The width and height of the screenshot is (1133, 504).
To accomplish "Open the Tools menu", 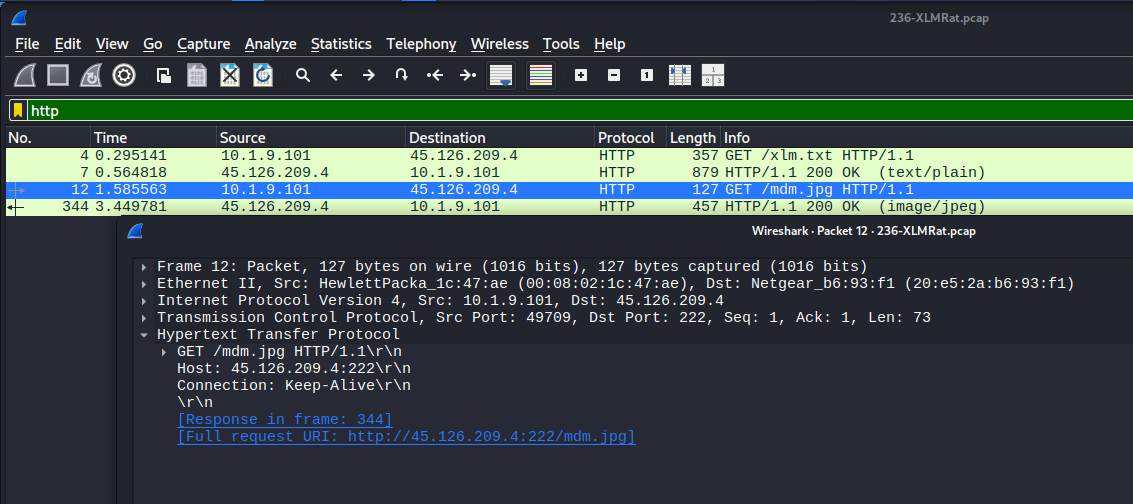I will tap(561, 44).
